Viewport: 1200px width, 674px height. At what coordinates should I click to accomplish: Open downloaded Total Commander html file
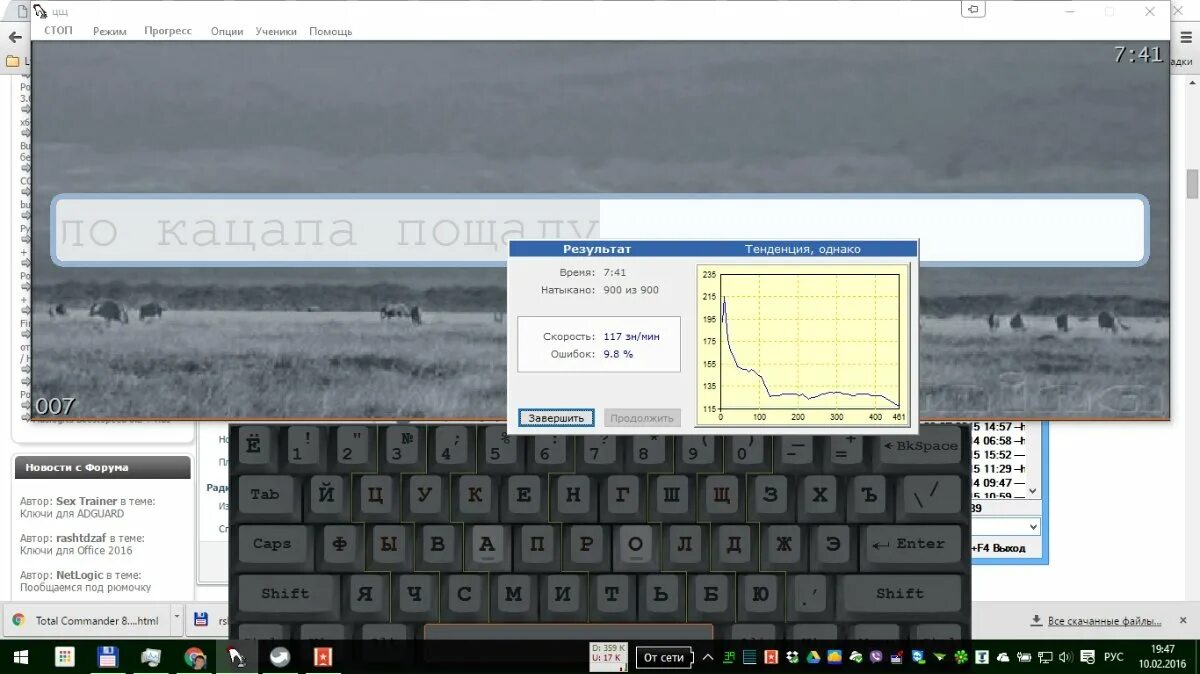[x=88, y=620]
